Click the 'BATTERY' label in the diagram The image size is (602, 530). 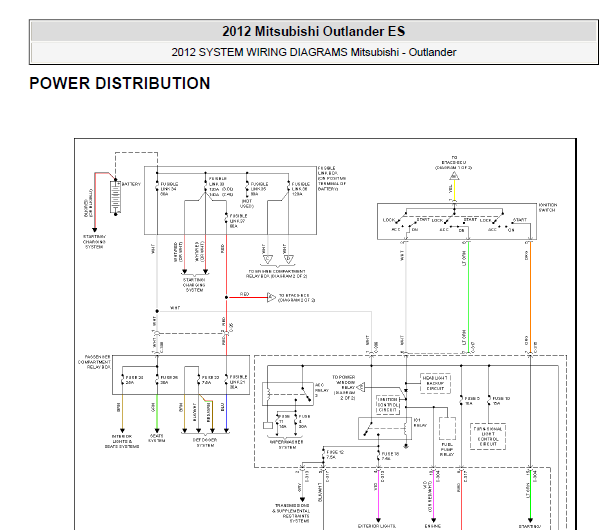coord(131,184)
